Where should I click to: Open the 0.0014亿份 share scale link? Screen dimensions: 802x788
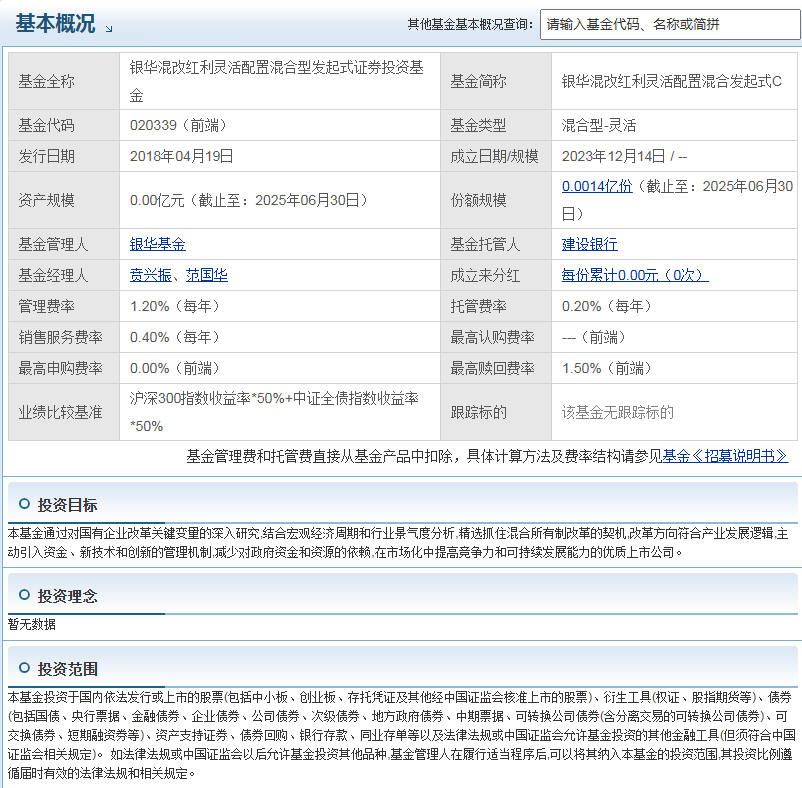pos(597,186)
